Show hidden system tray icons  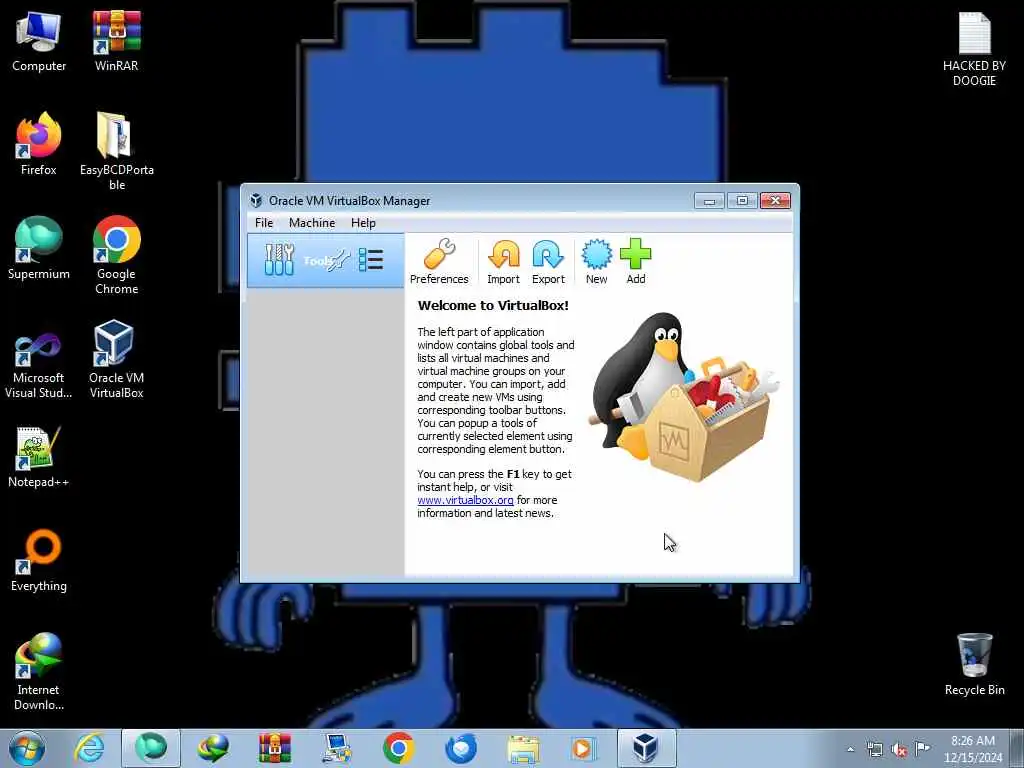point(850,749)
